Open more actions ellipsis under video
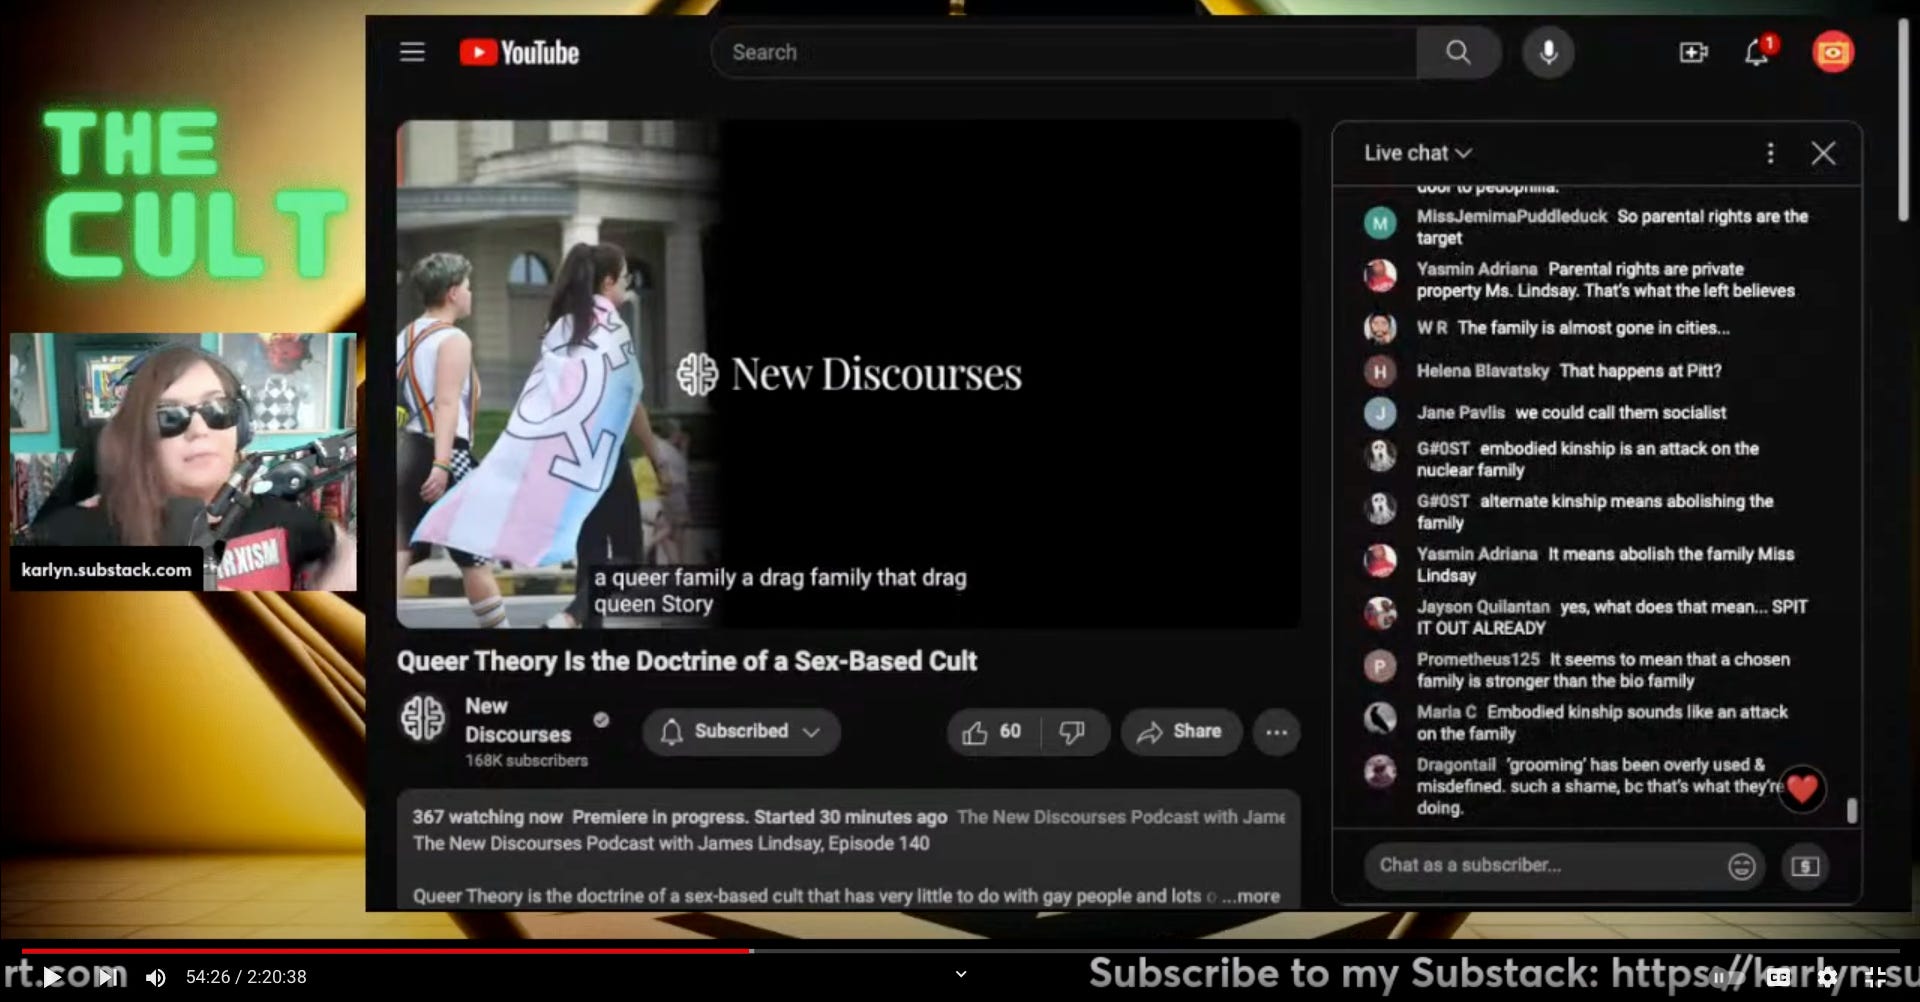Viewport: 1920px width, 1002px height. pos(1276,732)
